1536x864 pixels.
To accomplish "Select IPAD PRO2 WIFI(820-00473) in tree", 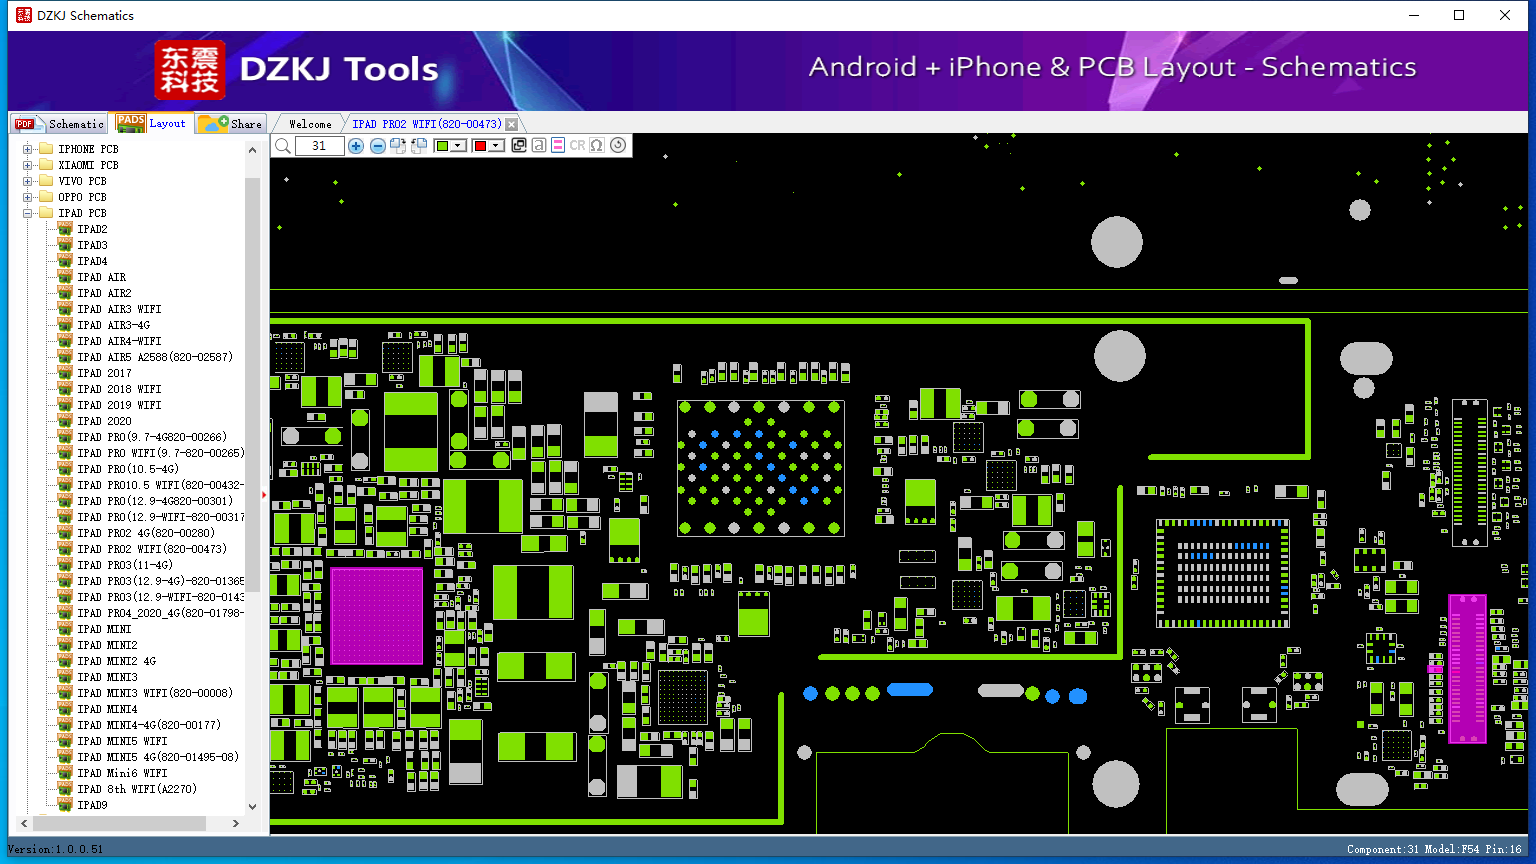I will point(152,549).
